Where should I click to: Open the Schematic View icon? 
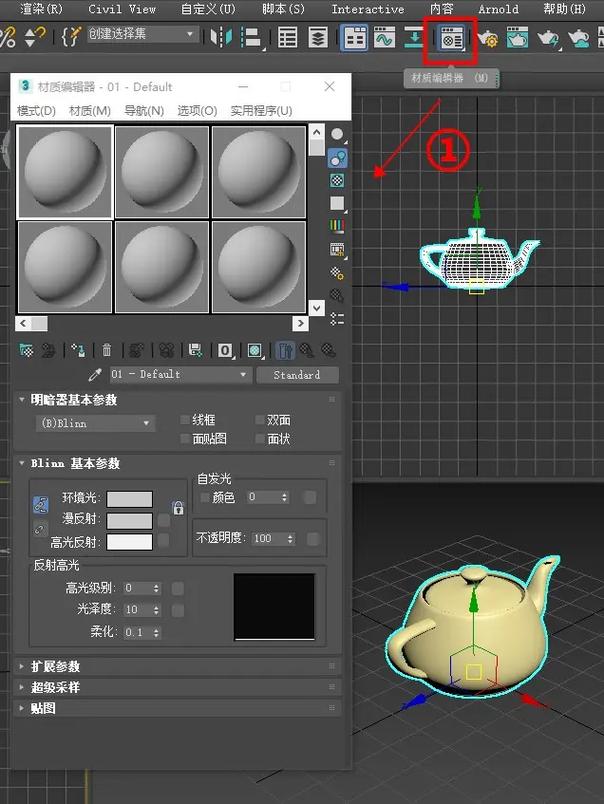click(x=414, y=38)
